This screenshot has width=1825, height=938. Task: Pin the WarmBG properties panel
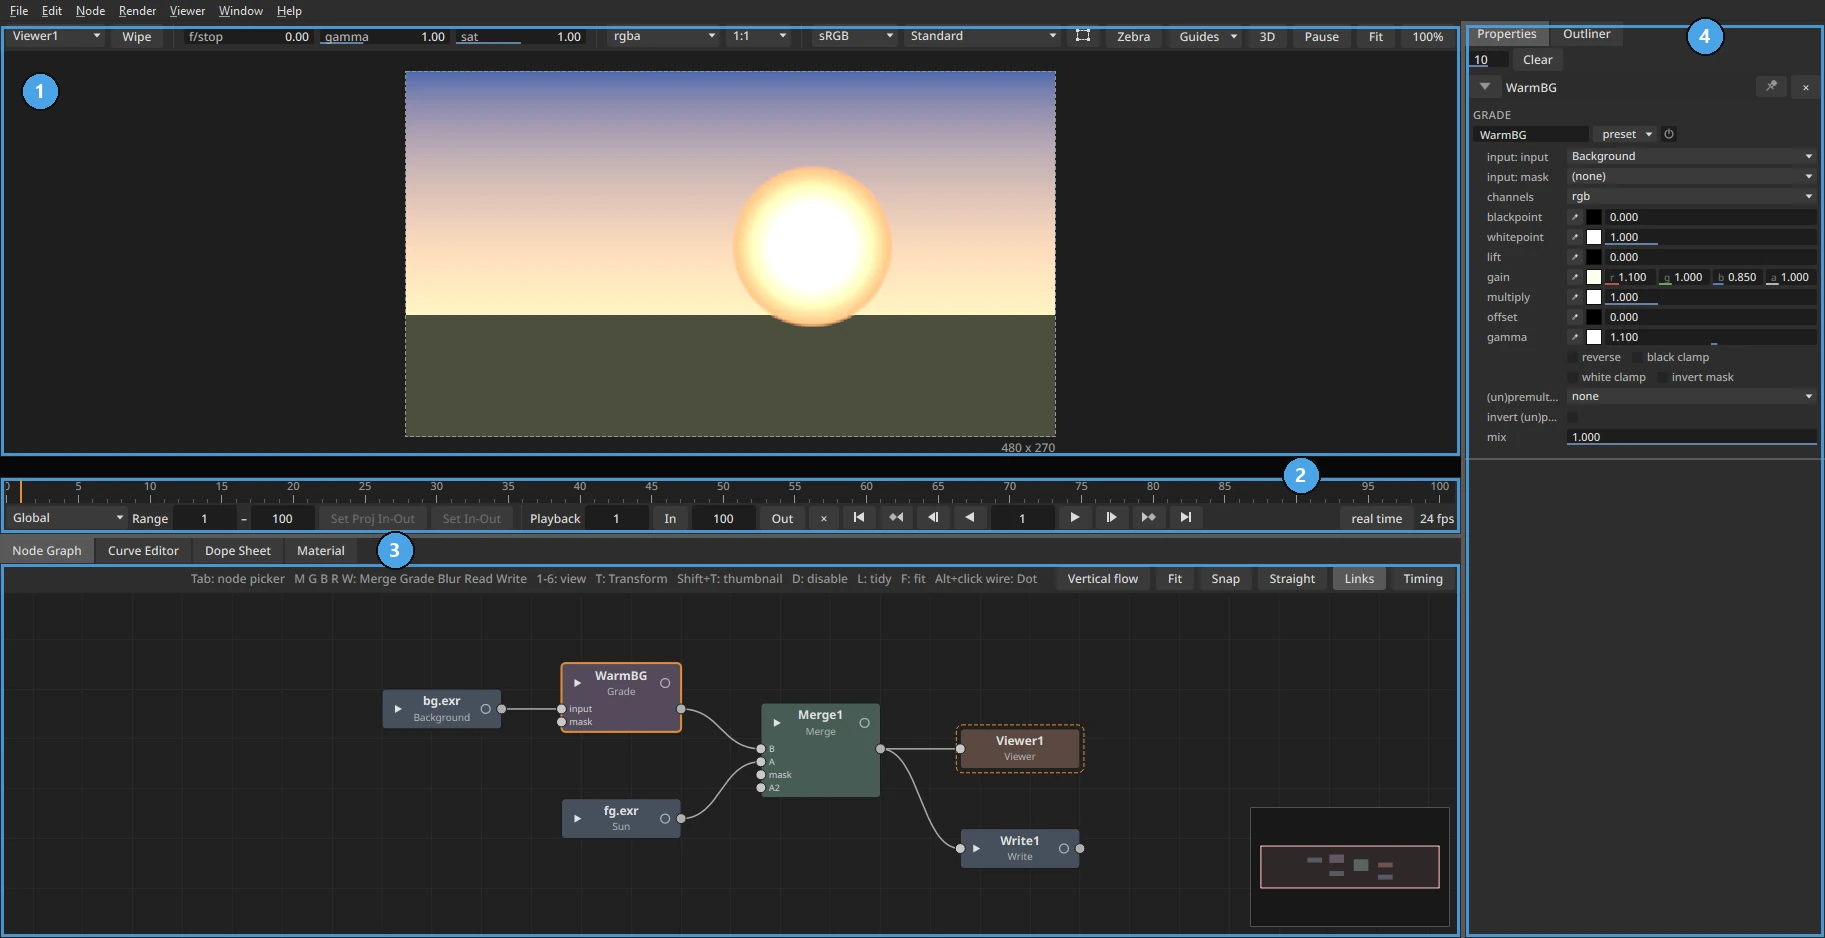click(x=1771, y=87)
